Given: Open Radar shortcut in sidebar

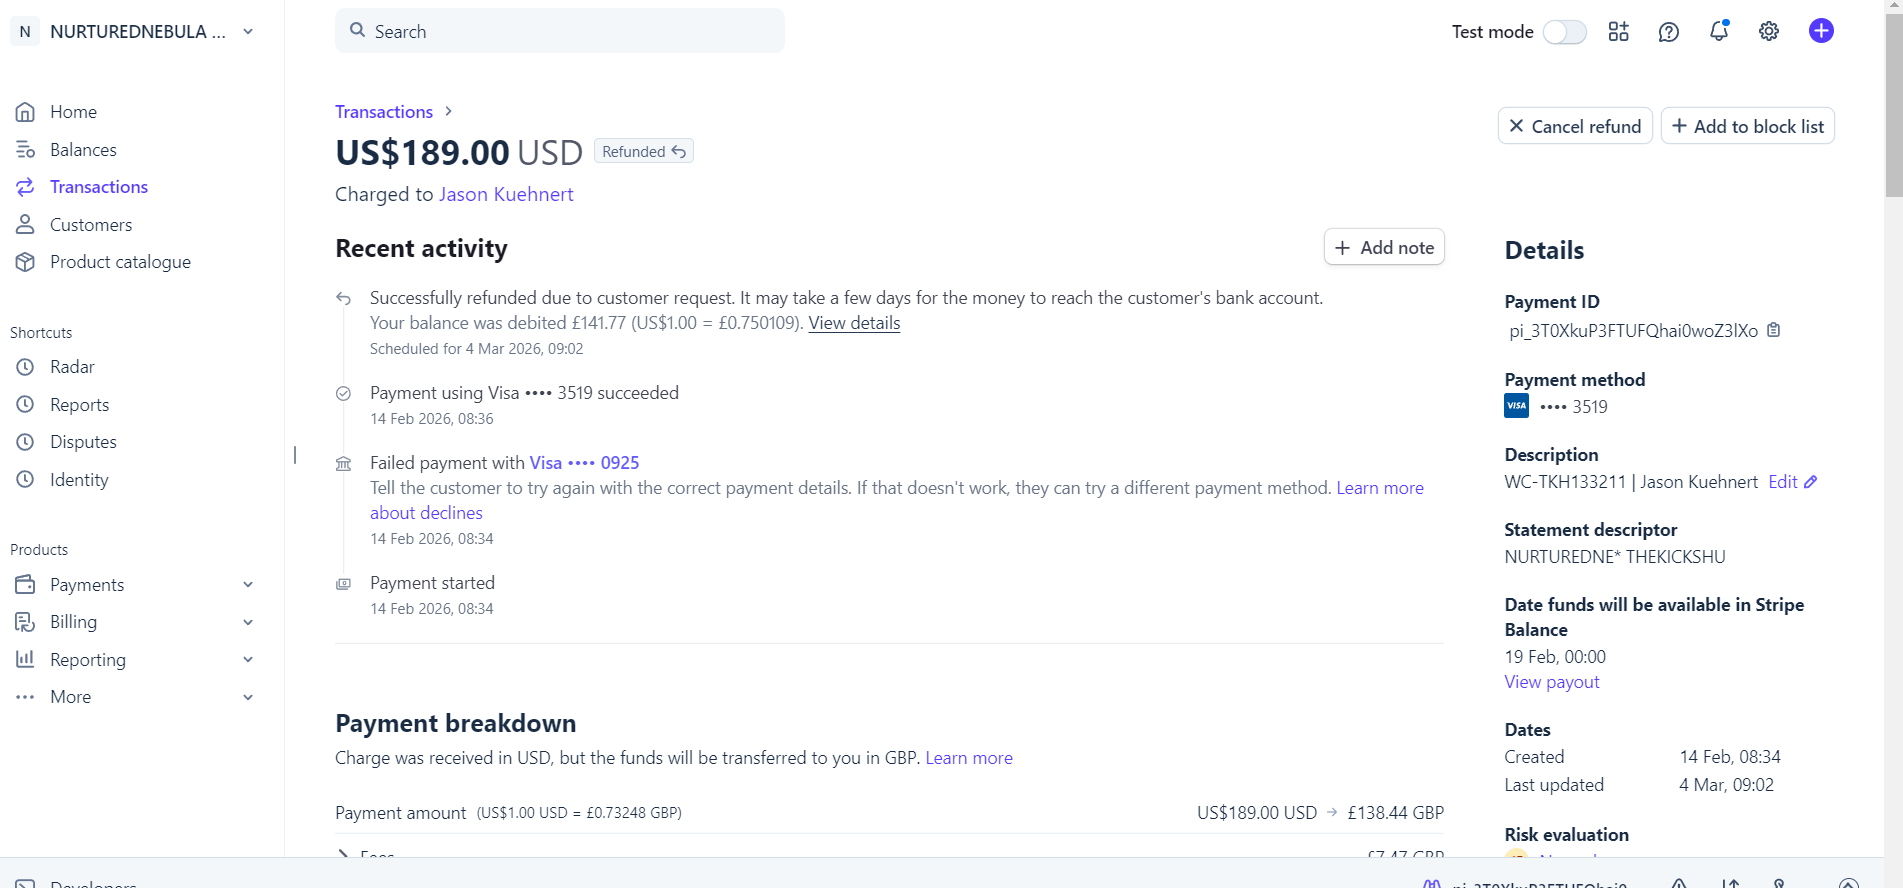Looking at the screenshot, I should [x=72, y=367].
